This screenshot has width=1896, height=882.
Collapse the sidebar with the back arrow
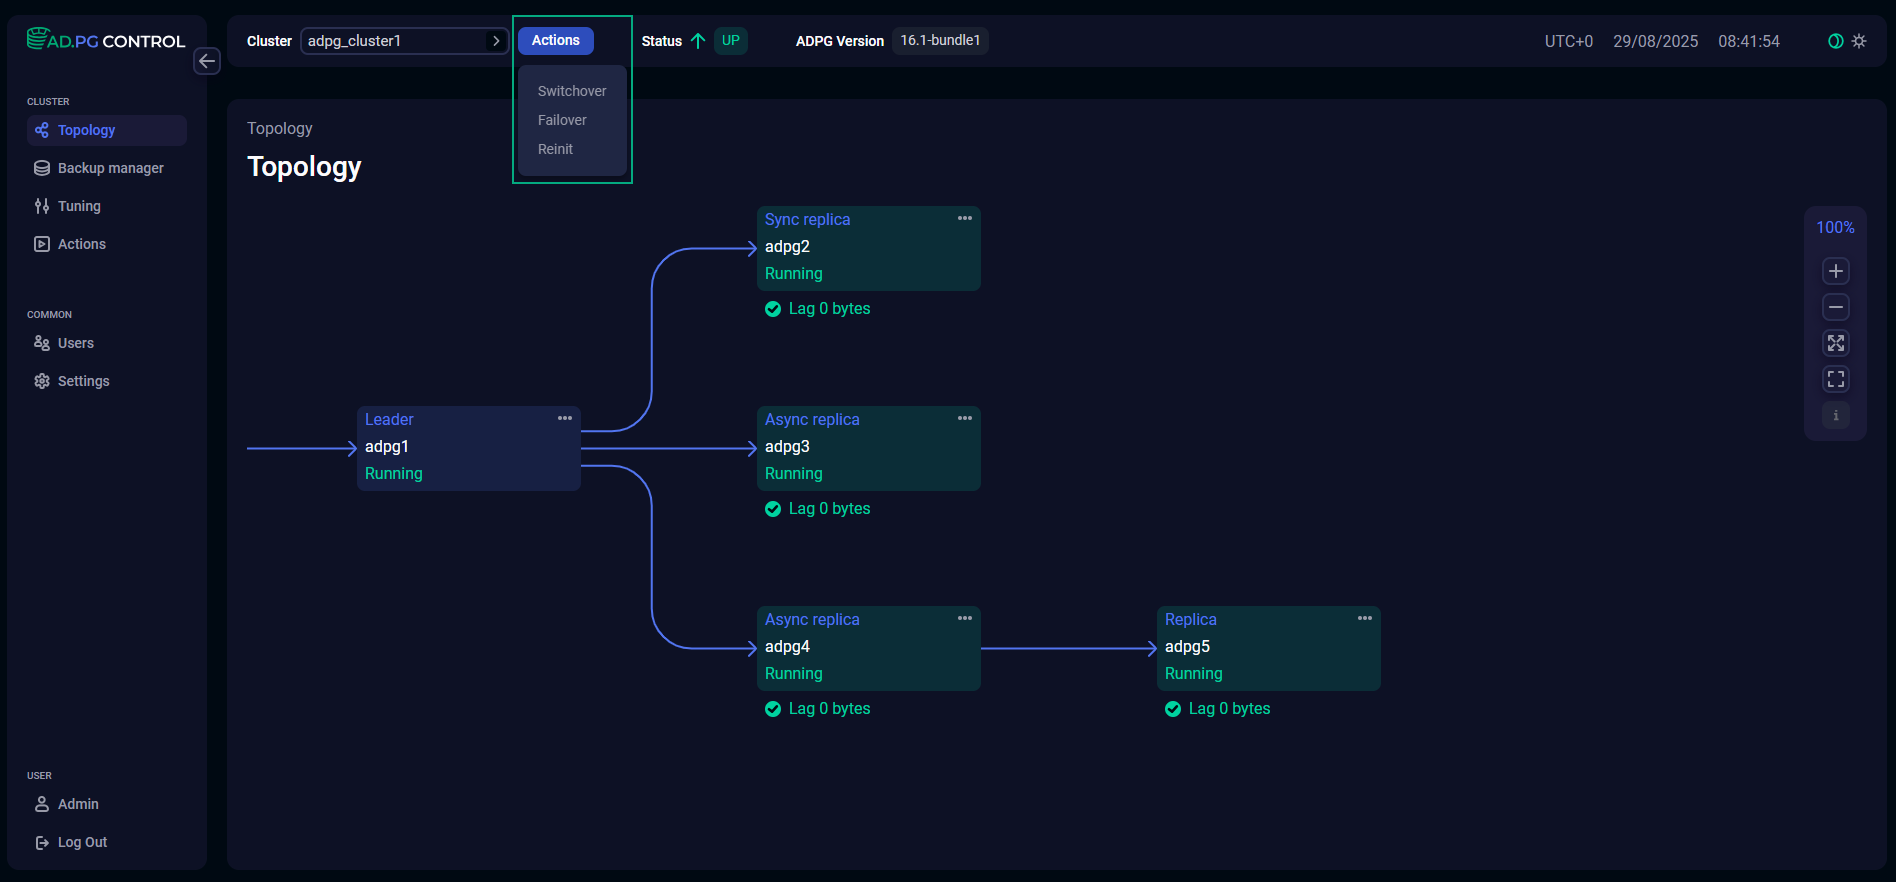tap(207, 61)
